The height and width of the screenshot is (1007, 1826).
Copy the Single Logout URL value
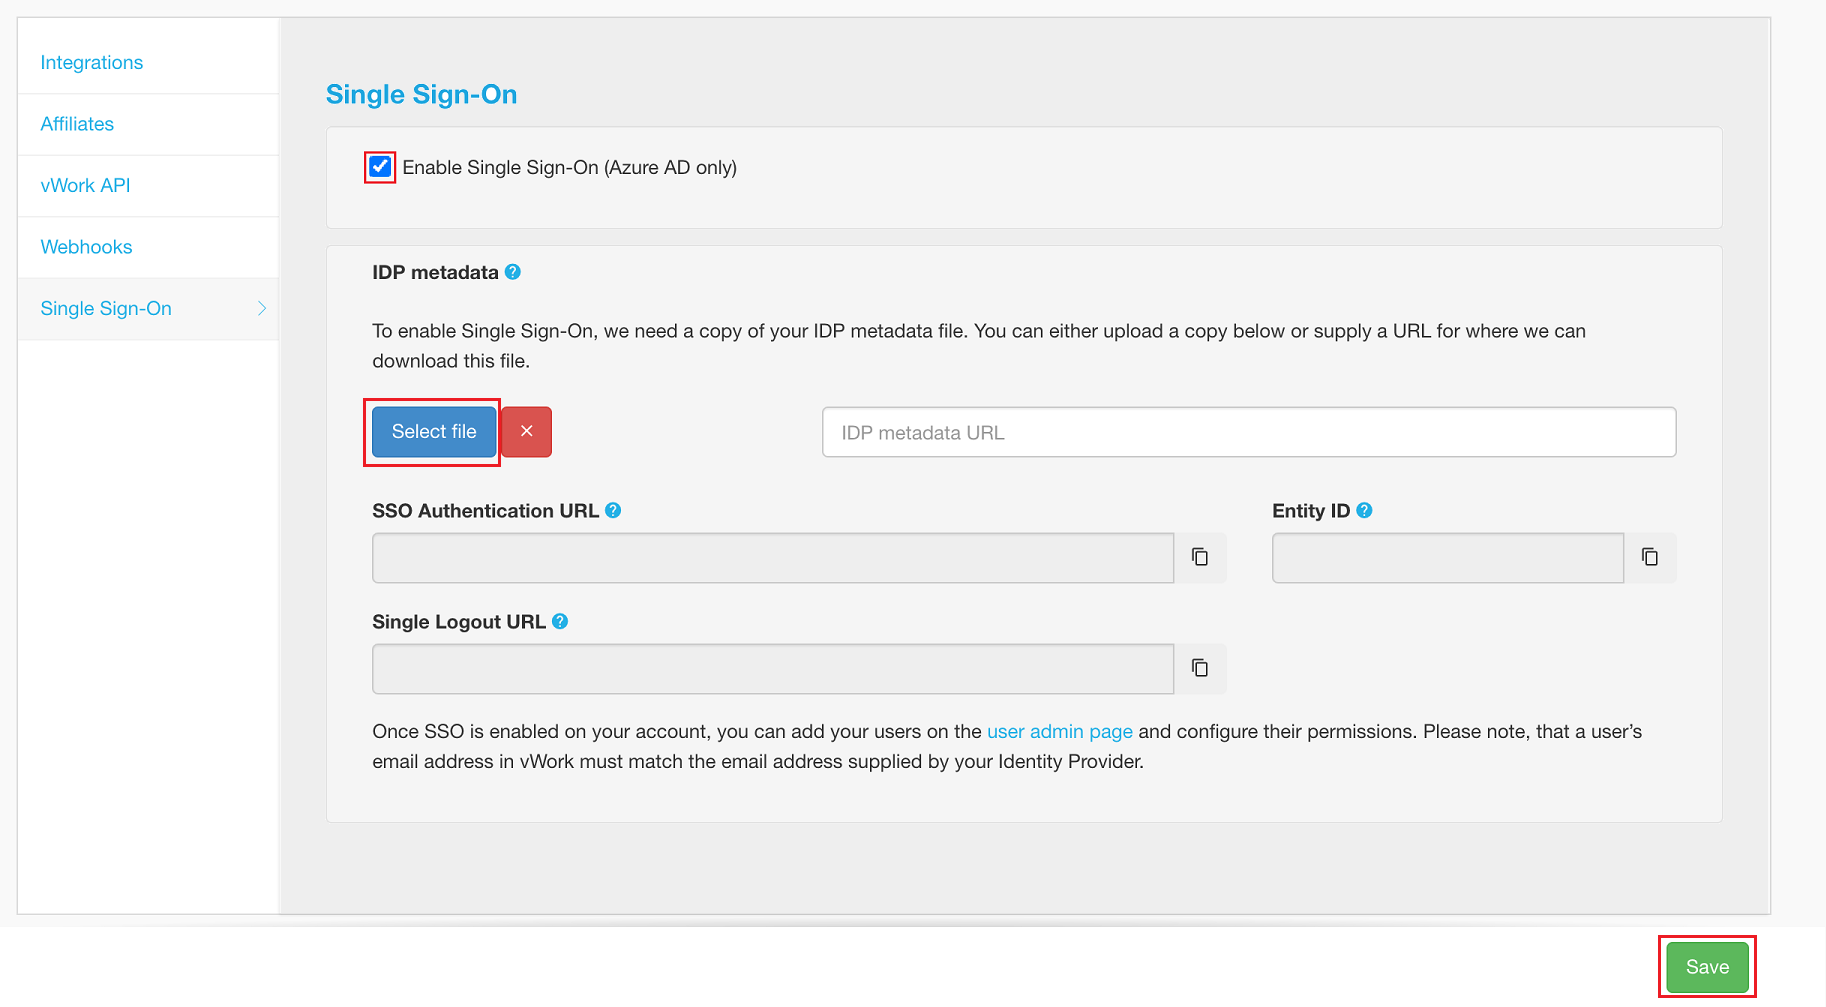coord(1200,668)
